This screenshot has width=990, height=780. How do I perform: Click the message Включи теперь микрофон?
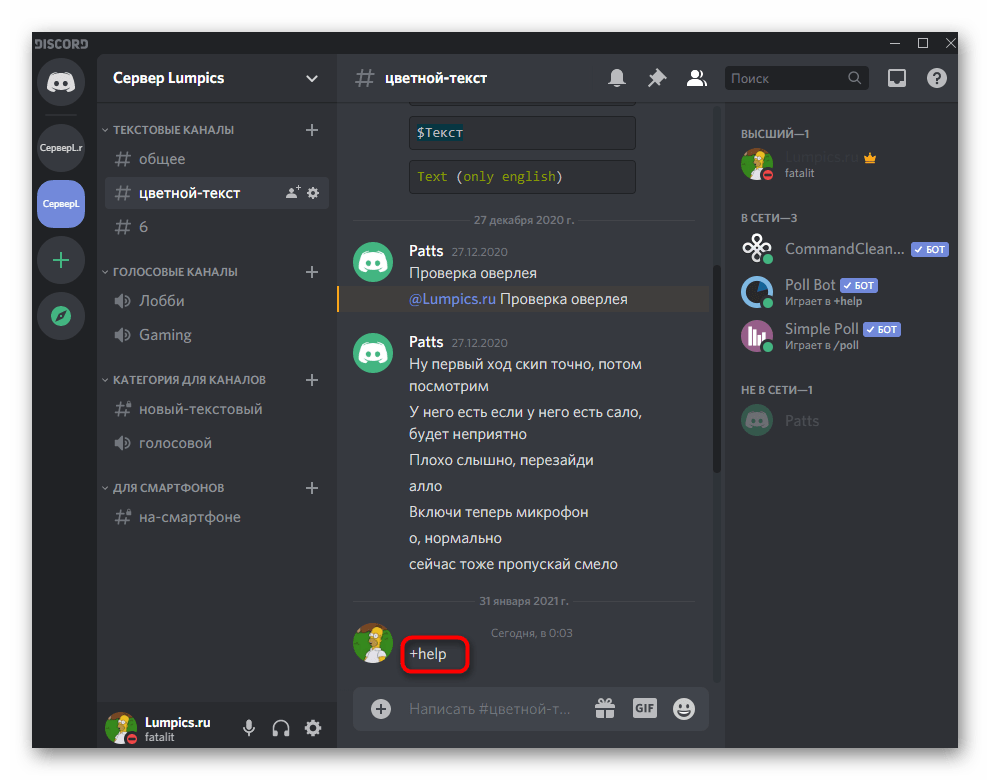(499, 512)
